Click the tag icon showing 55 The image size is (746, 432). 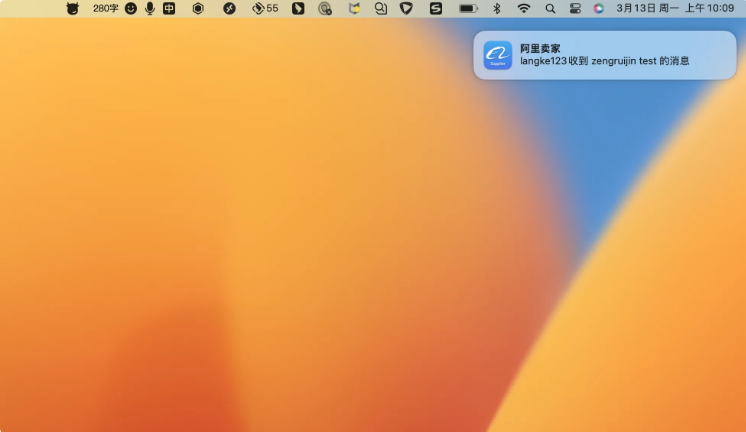tap(265, 8)
